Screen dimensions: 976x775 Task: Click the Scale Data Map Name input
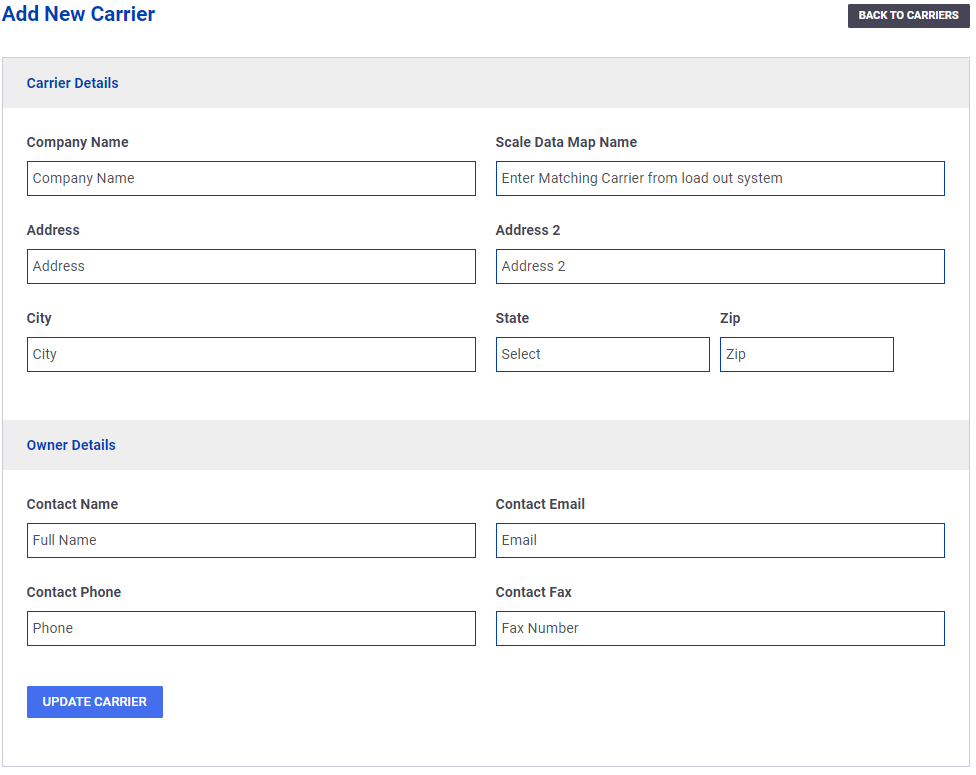point(719,178)
